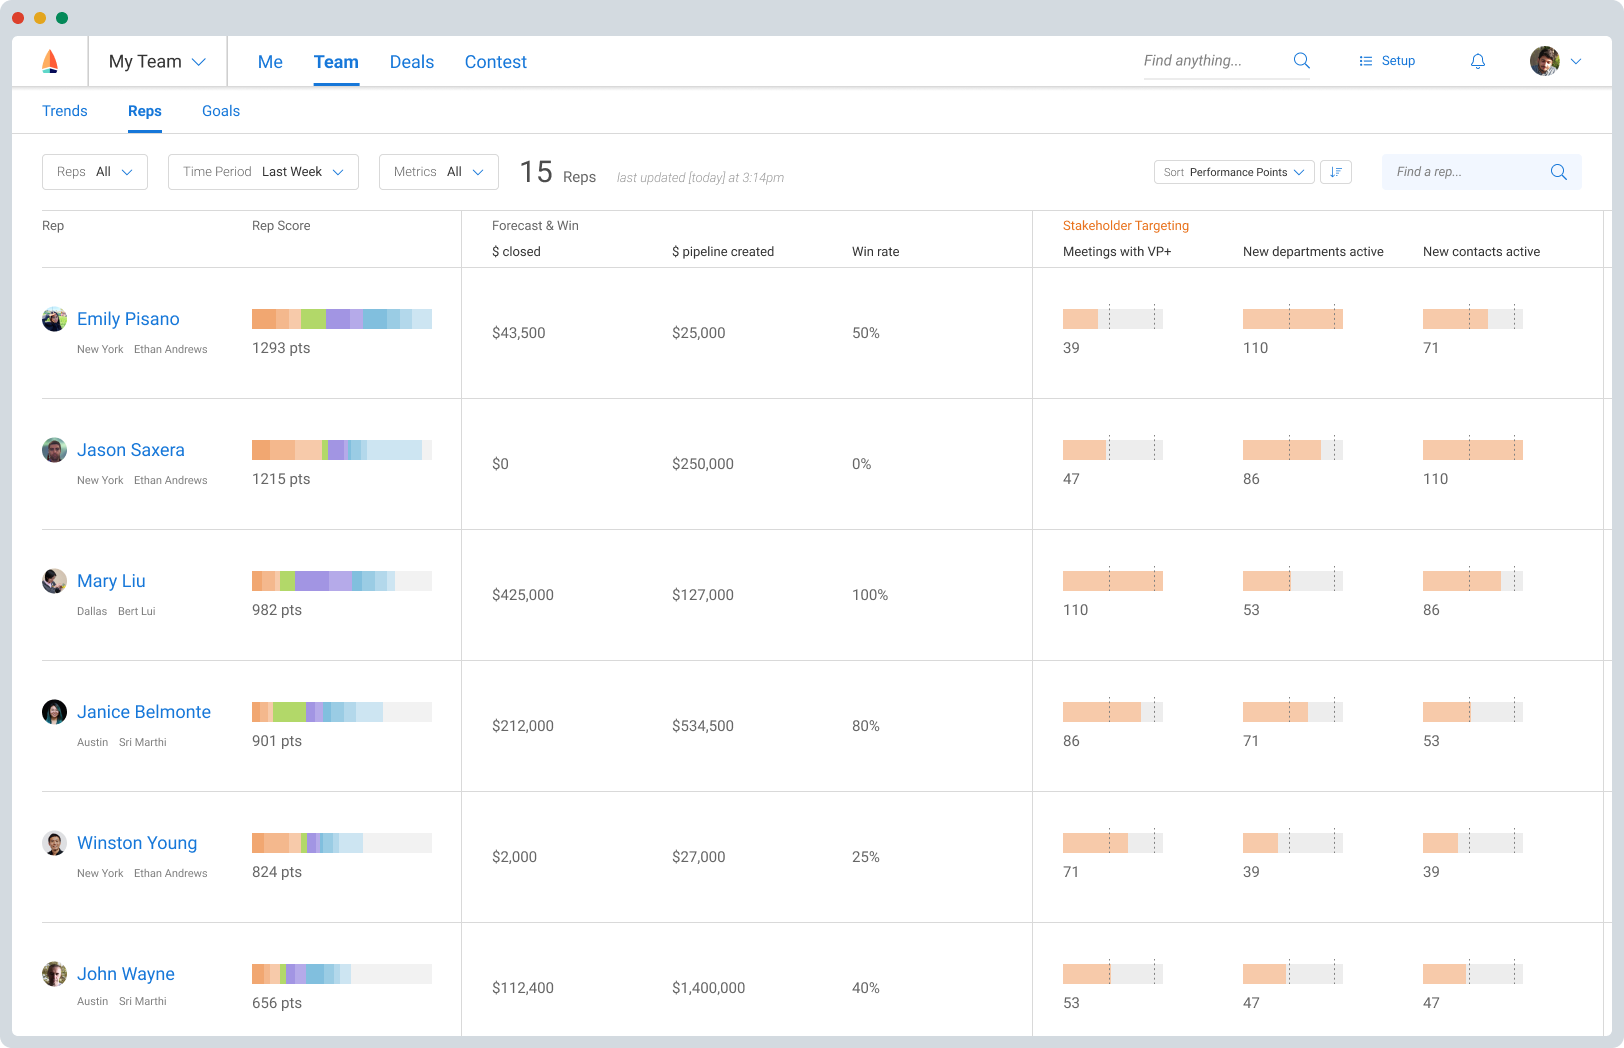Image resolution: width=1624 pixels, height=1048 pixels.
Task: Open the Time Period Last Week dropdown
Action: (263, 172)
